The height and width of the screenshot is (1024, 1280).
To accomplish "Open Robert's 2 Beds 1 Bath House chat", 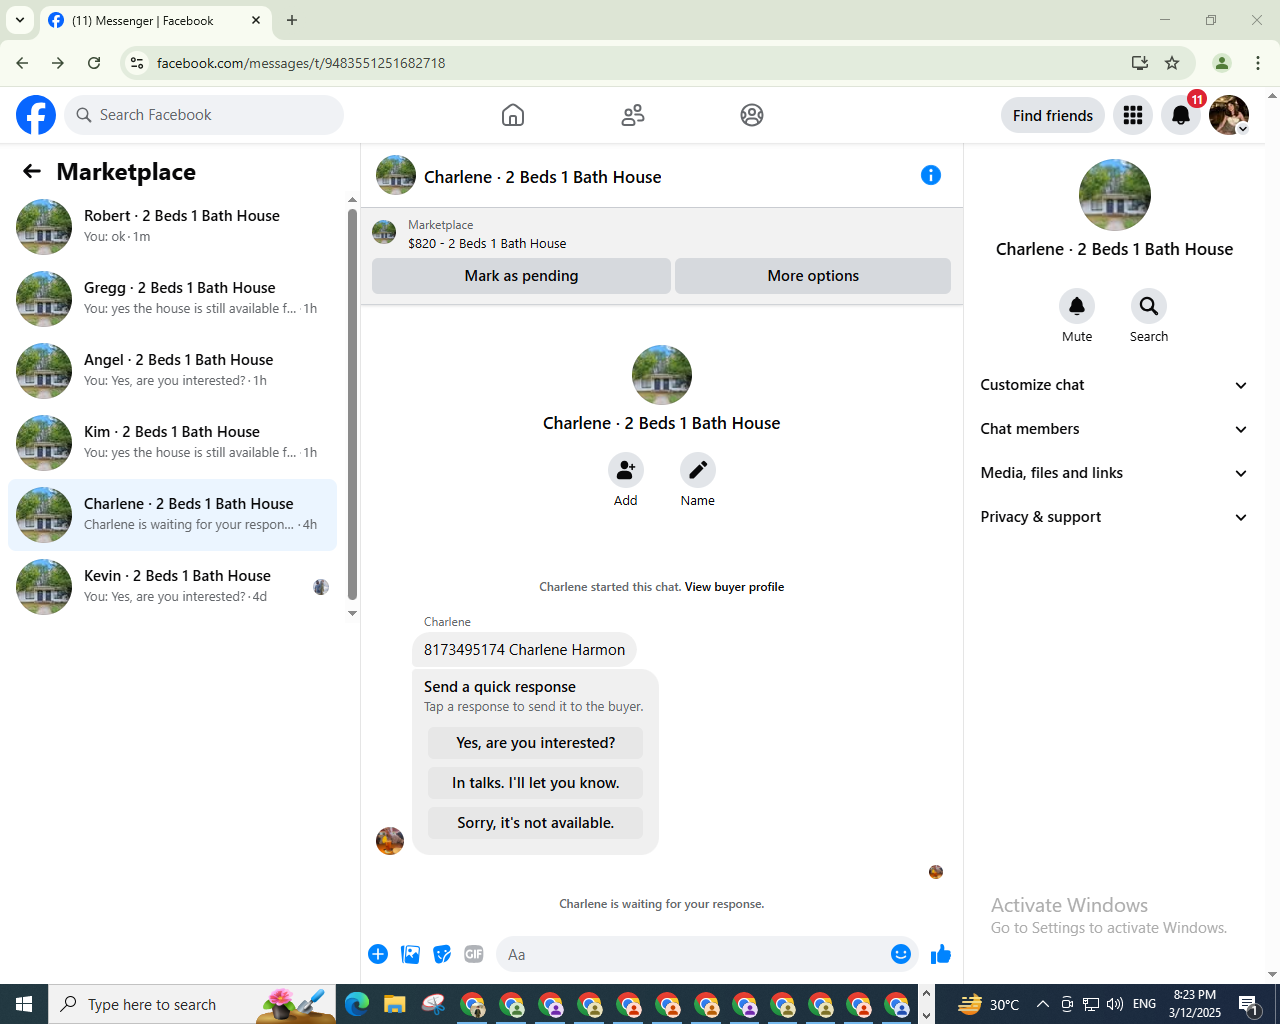I will point(172,227).
